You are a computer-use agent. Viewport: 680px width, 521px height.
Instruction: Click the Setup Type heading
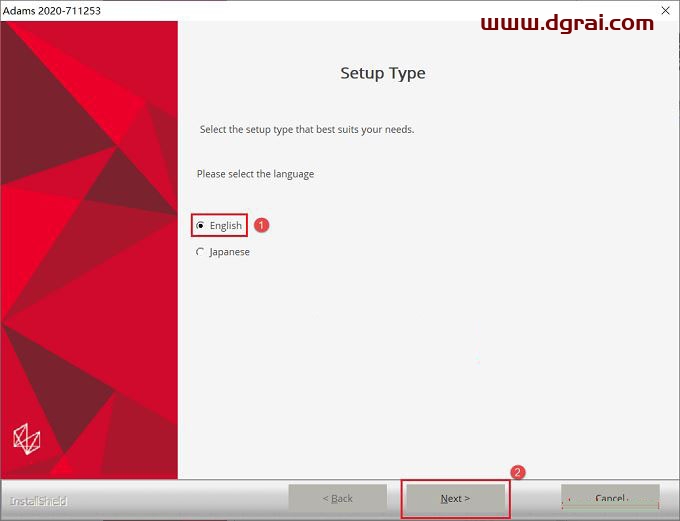tap(382, 73)
